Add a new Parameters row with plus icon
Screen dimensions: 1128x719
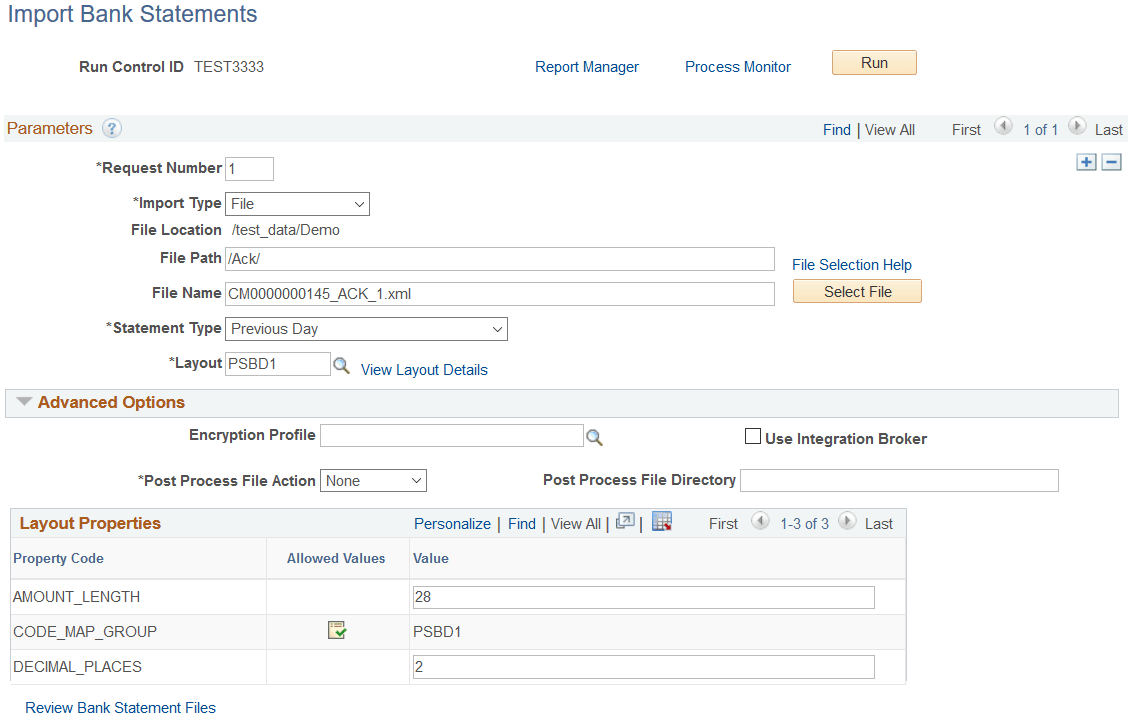[x=1087, y=161]
